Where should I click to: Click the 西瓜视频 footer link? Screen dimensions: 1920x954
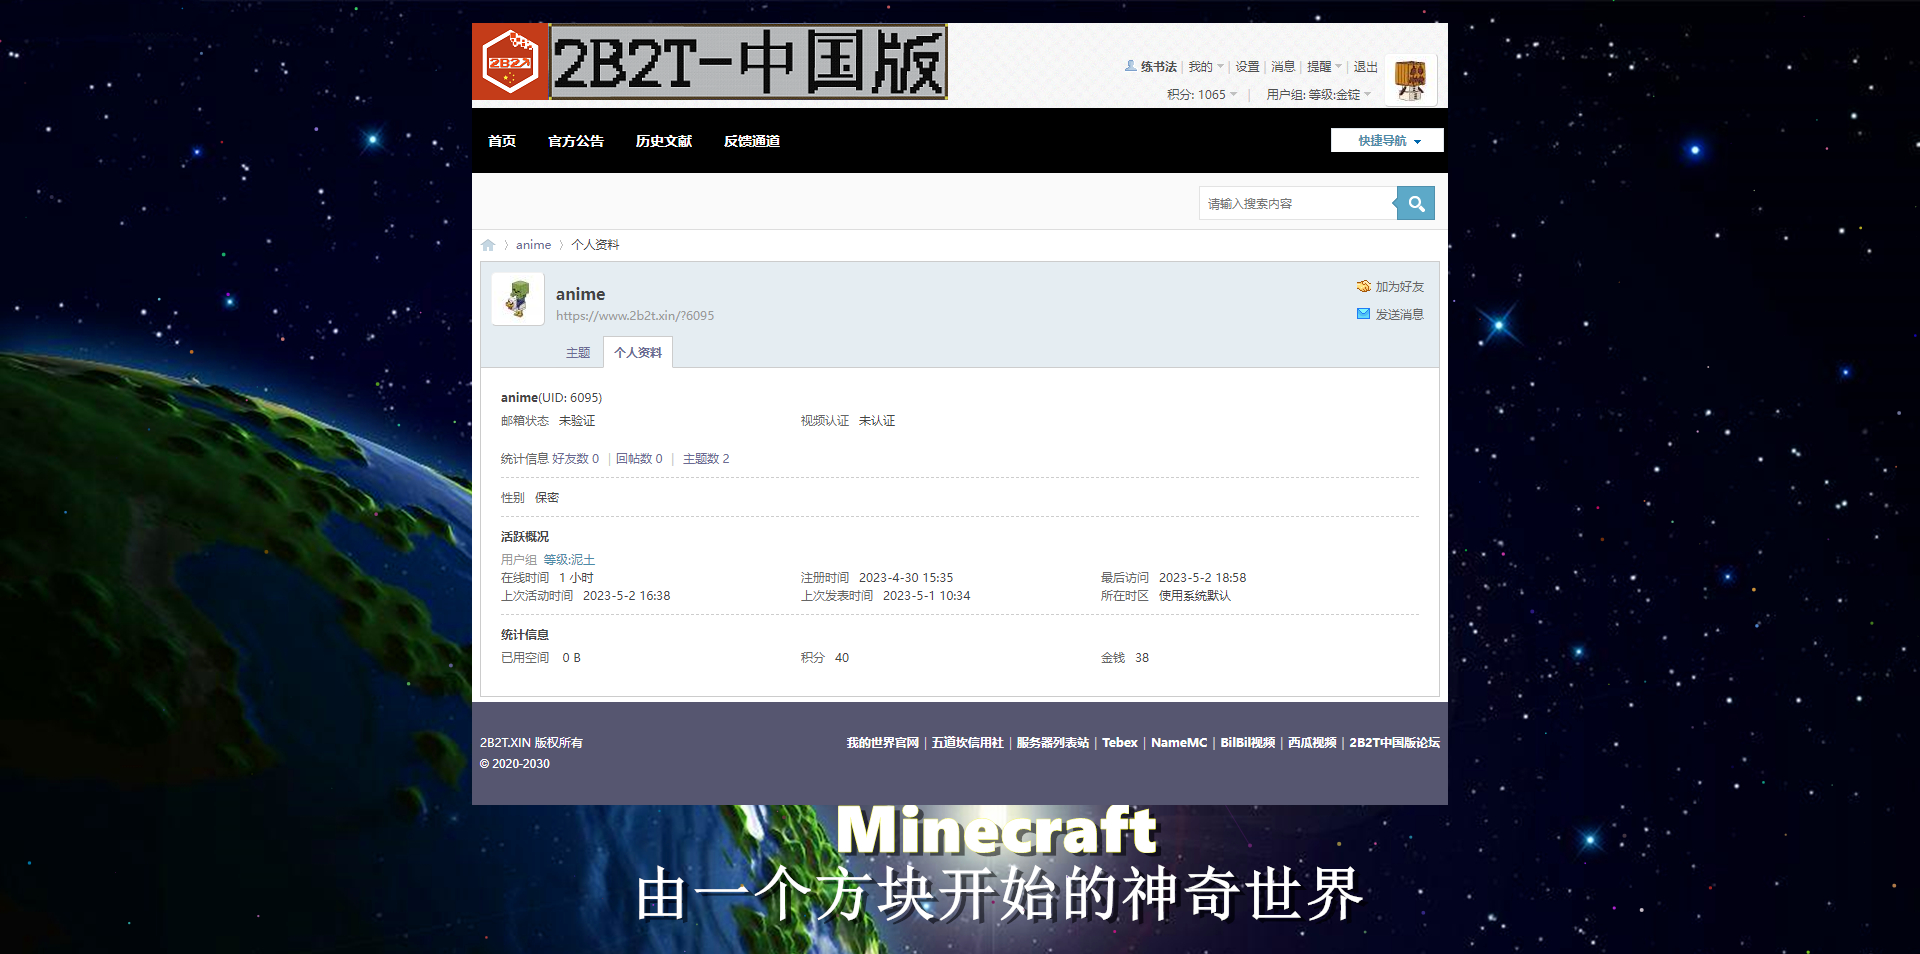(1312, 743)
